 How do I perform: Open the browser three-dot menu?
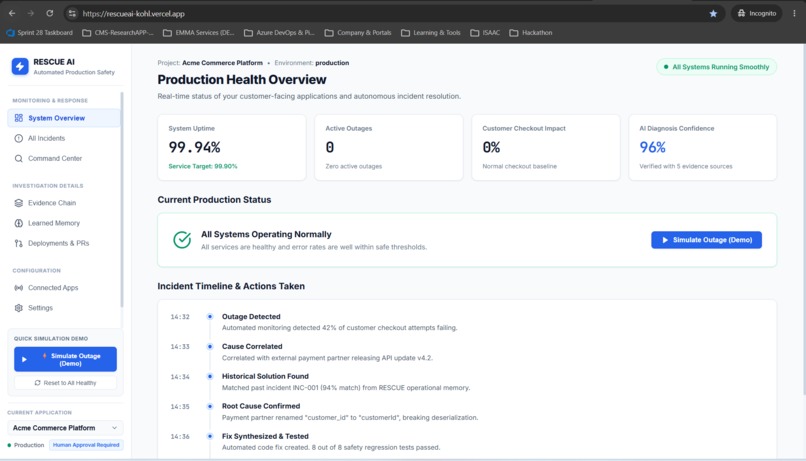[794, 13]
